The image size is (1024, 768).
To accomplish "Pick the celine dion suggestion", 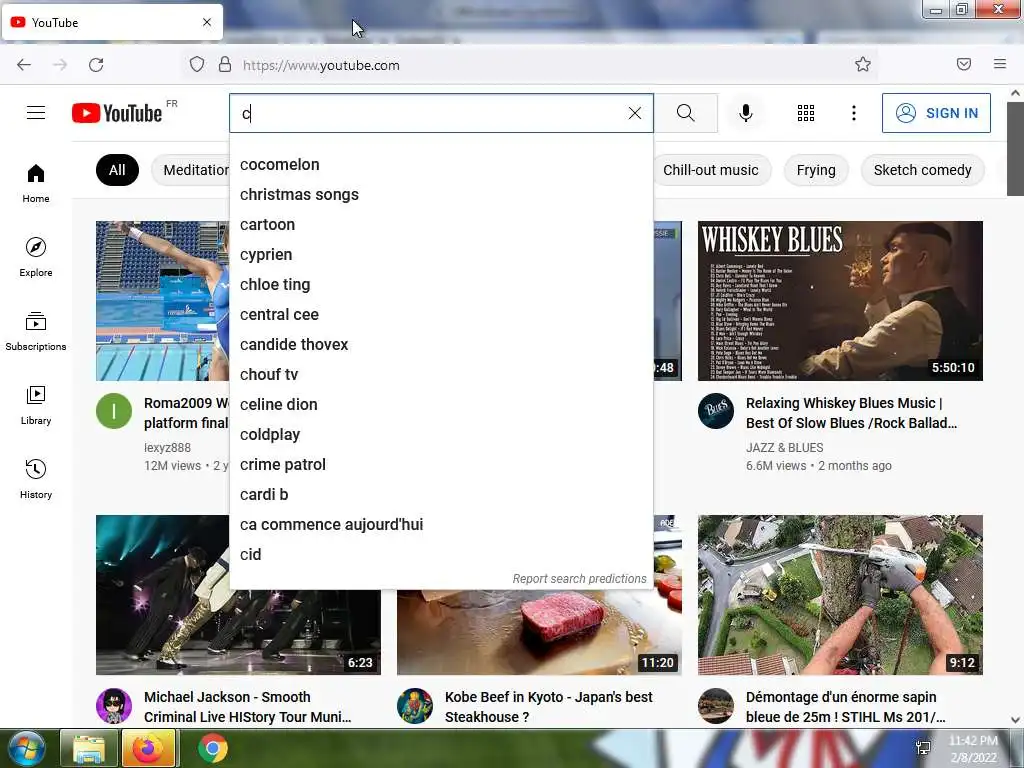I will pos(441,405).
